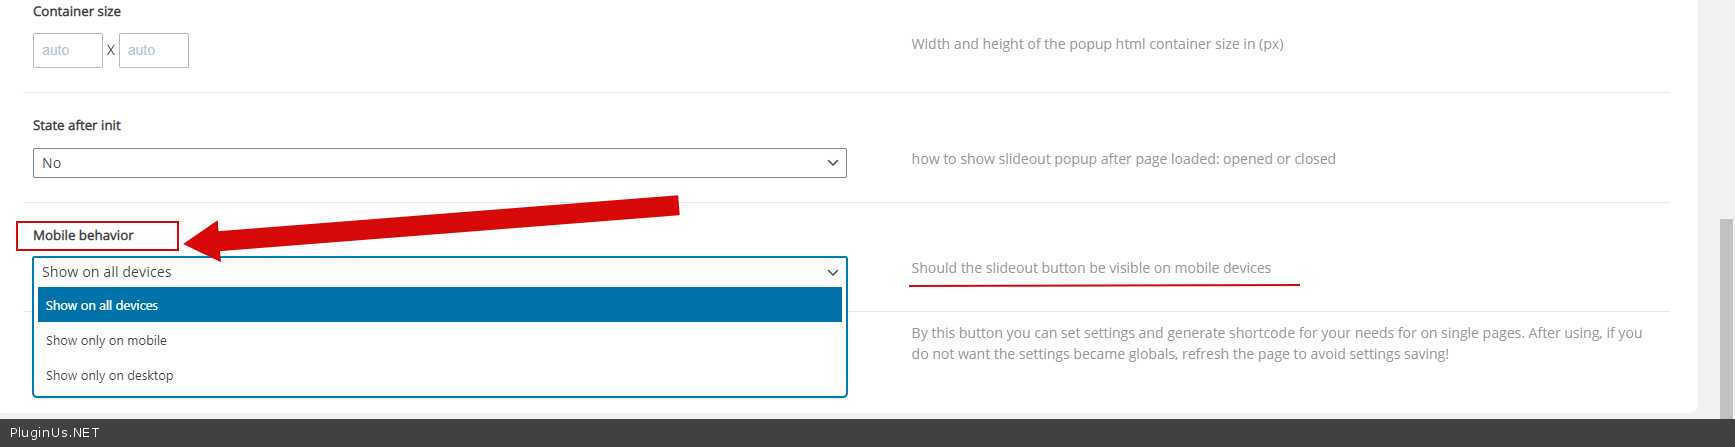Click the "Mobile behavior" field label
Image resolution: width=1735 pixels, height=447 pixels.
tap(83, 236)
